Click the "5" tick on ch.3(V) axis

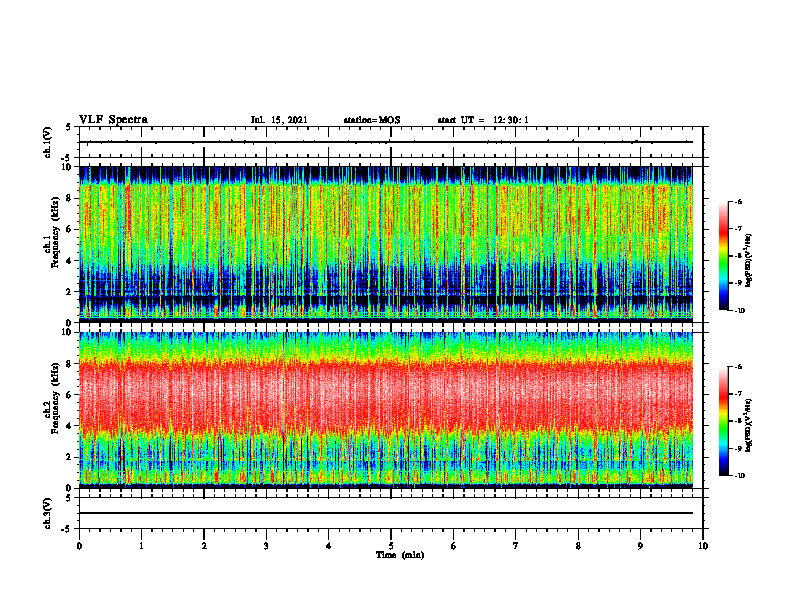pyautogui.click(x=68, y=498)
